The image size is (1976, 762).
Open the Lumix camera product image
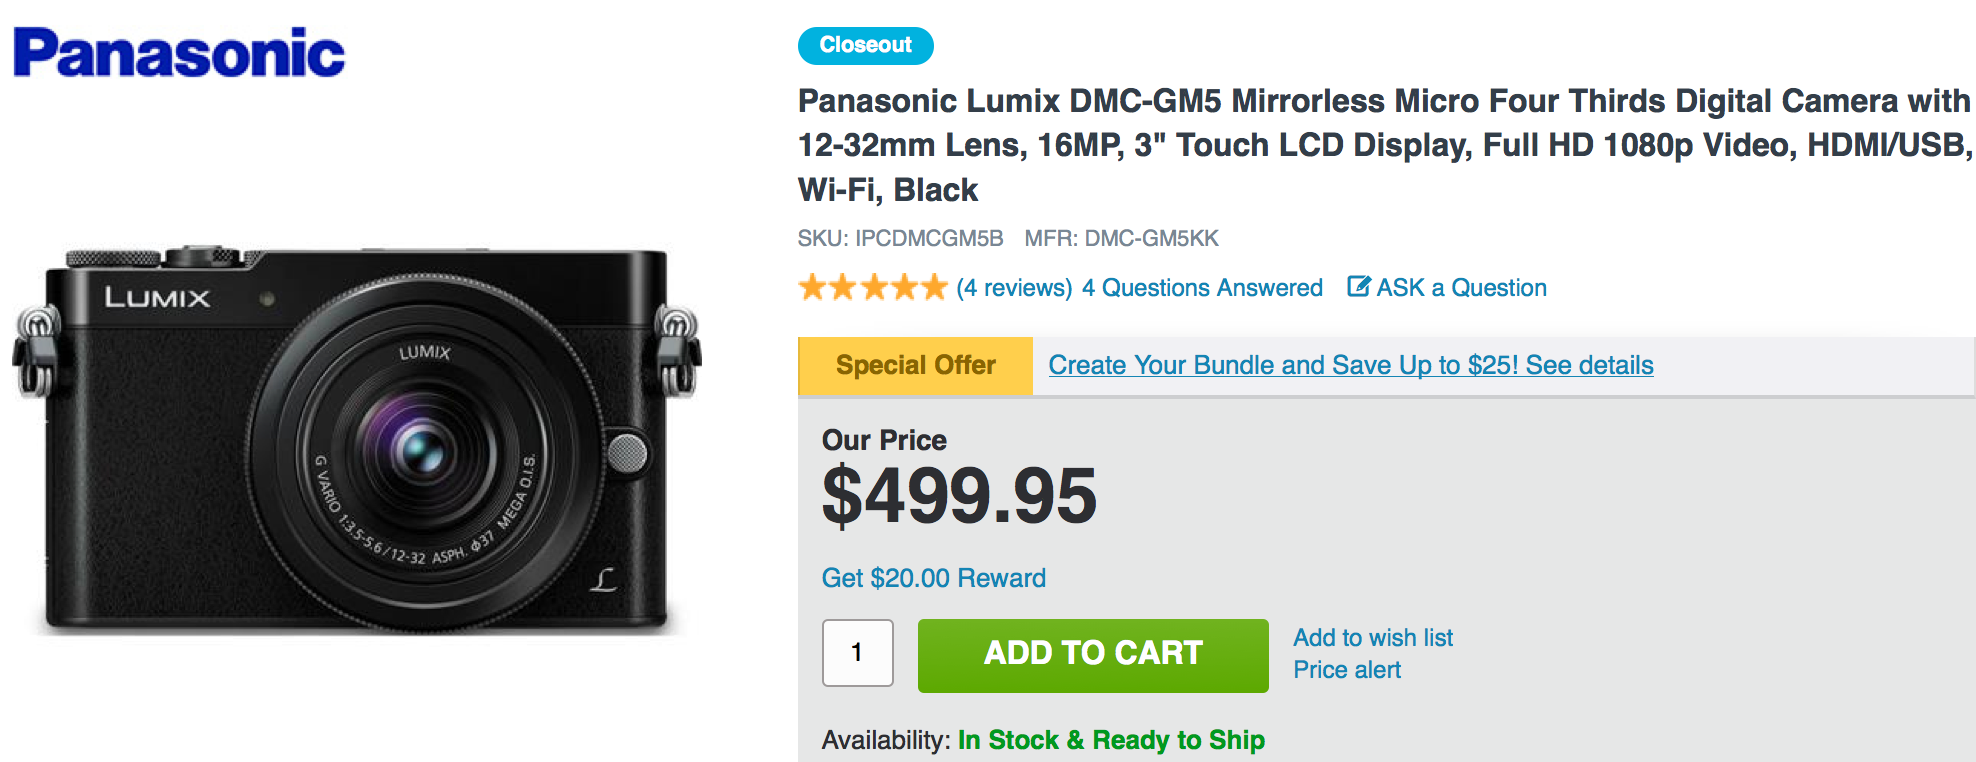357,440
